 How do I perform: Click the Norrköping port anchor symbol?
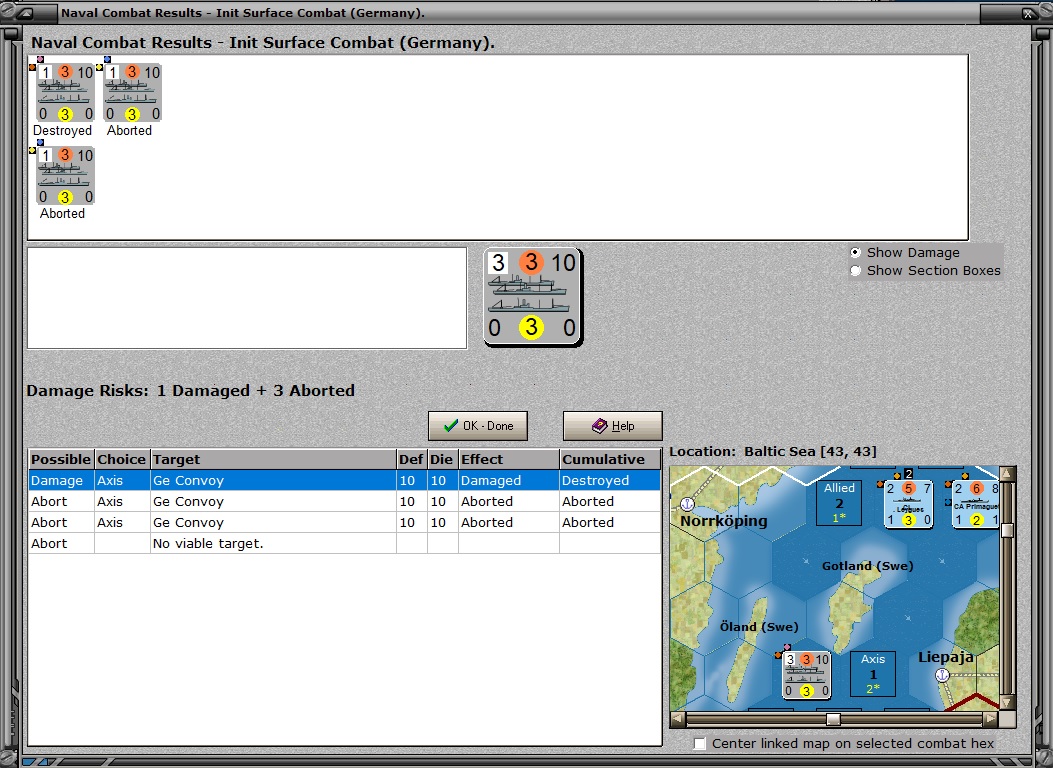point(686,503)
